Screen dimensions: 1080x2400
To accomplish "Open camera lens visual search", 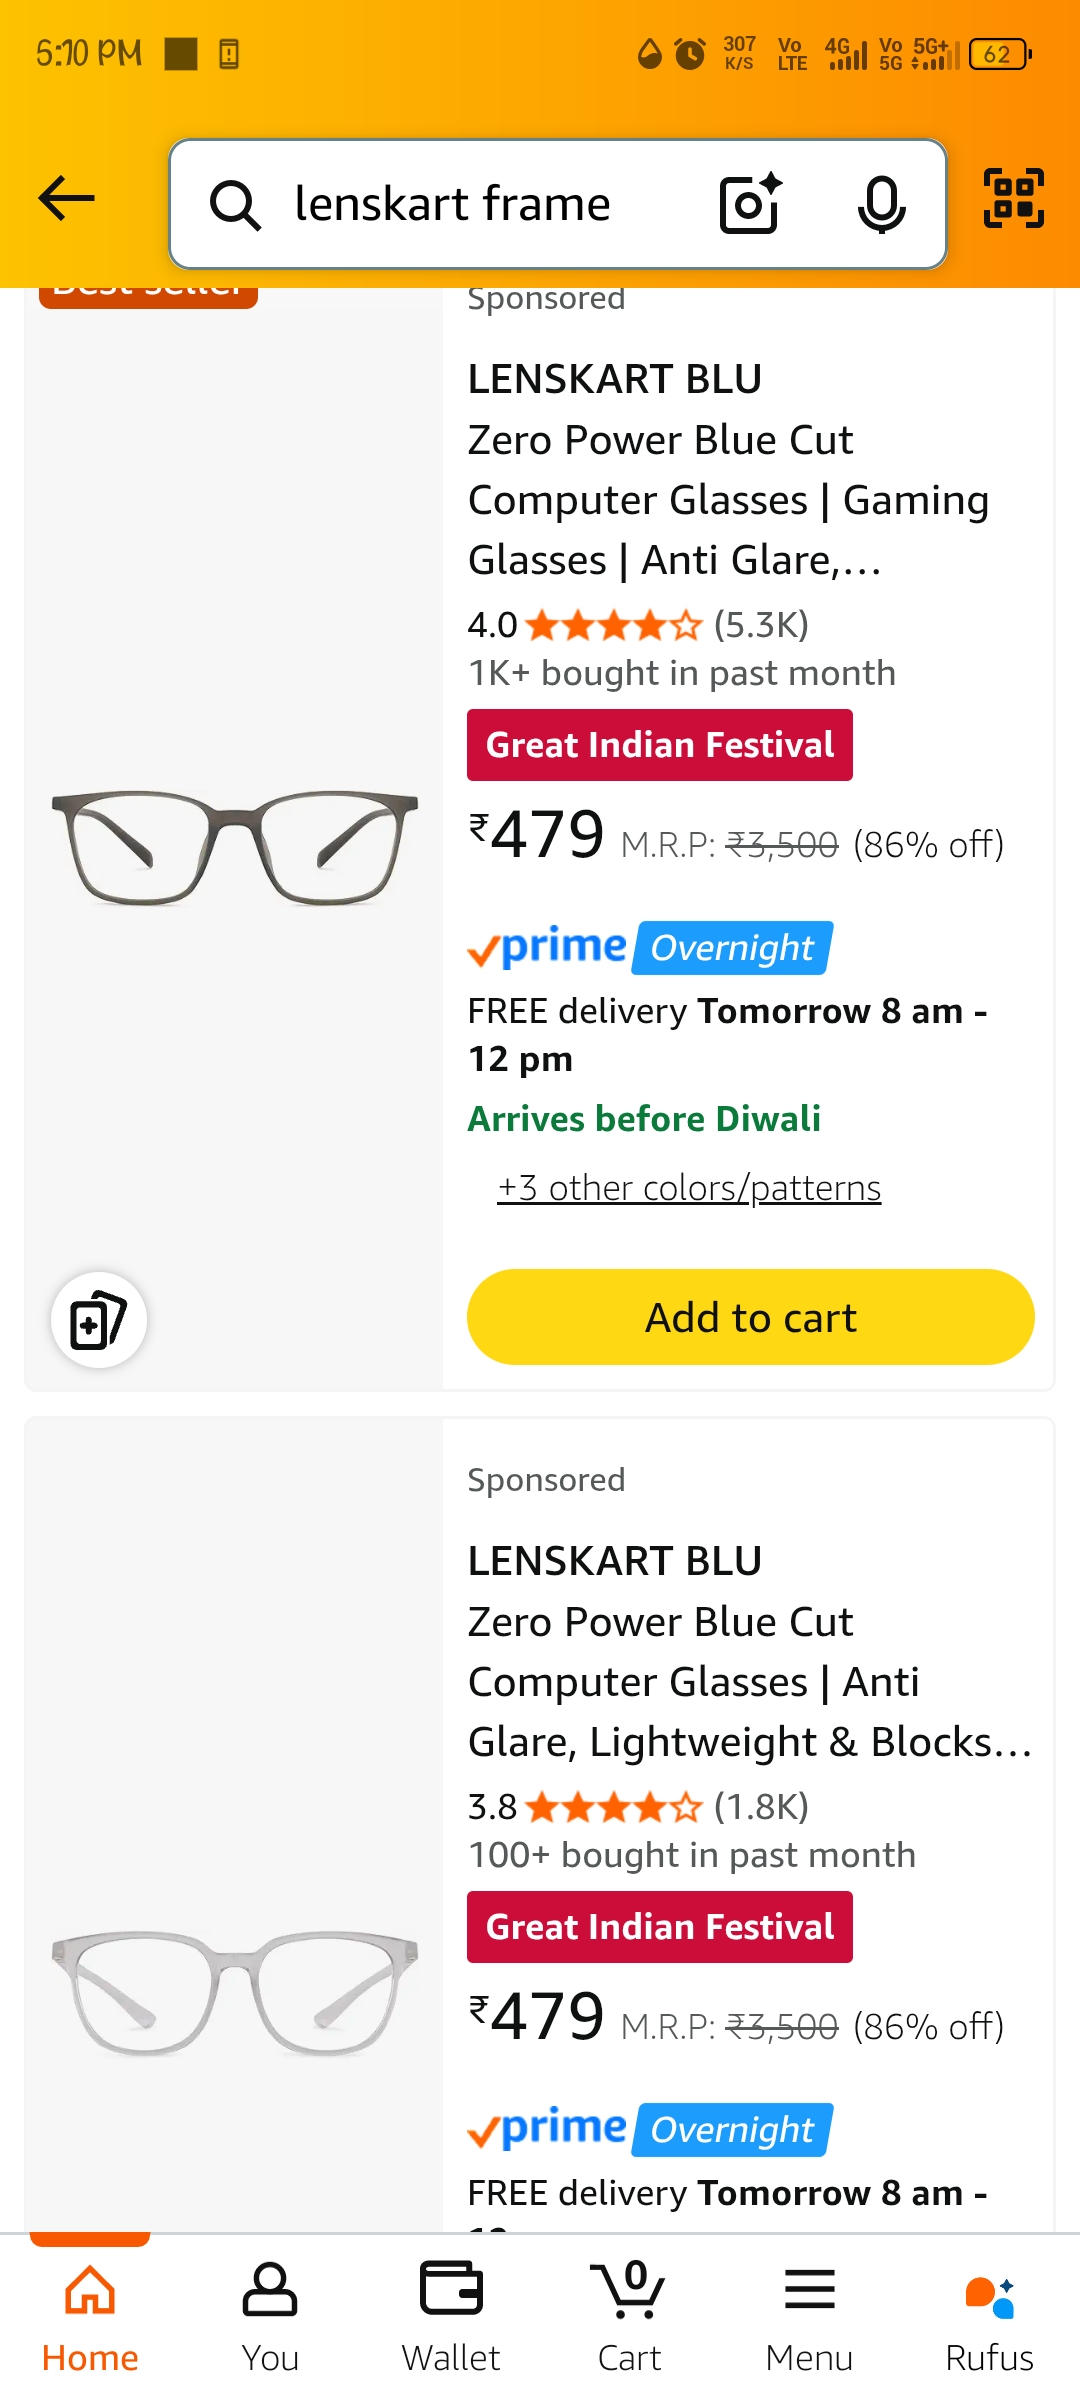I will click(750, 204).
